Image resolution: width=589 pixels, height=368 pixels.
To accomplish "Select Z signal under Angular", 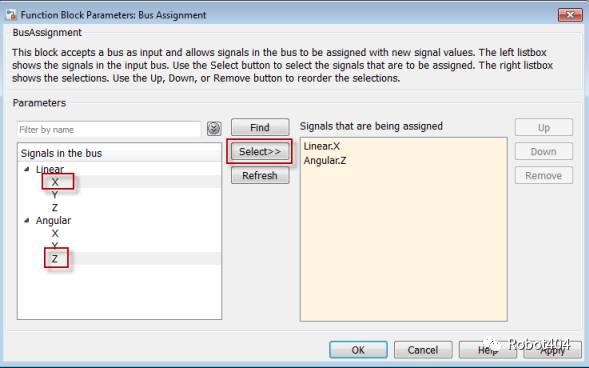I will click(55, 259).
